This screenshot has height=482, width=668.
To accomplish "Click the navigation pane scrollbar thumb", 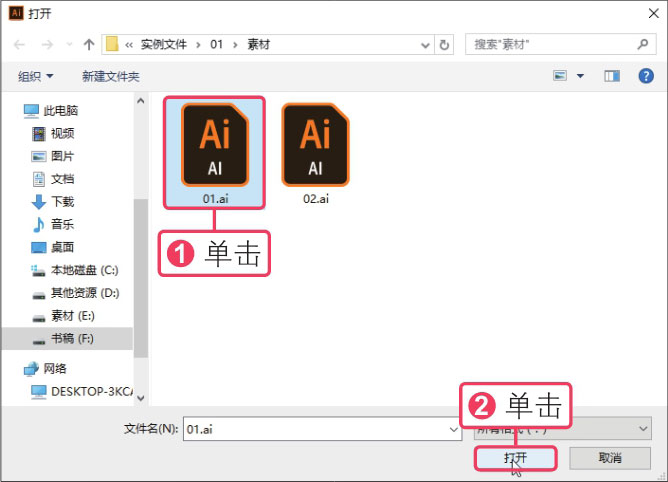I will 141,278.
